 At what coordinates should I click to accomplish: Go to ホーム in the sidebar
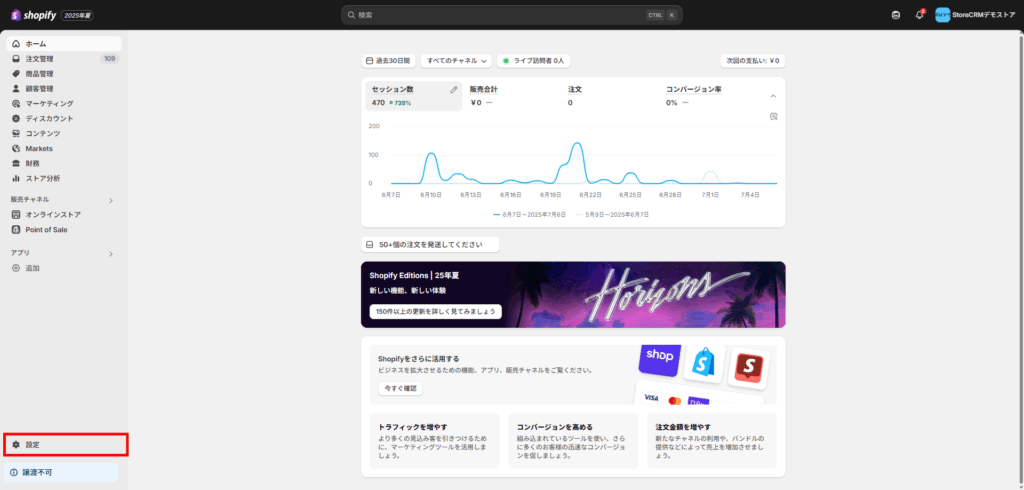[64, 44]
